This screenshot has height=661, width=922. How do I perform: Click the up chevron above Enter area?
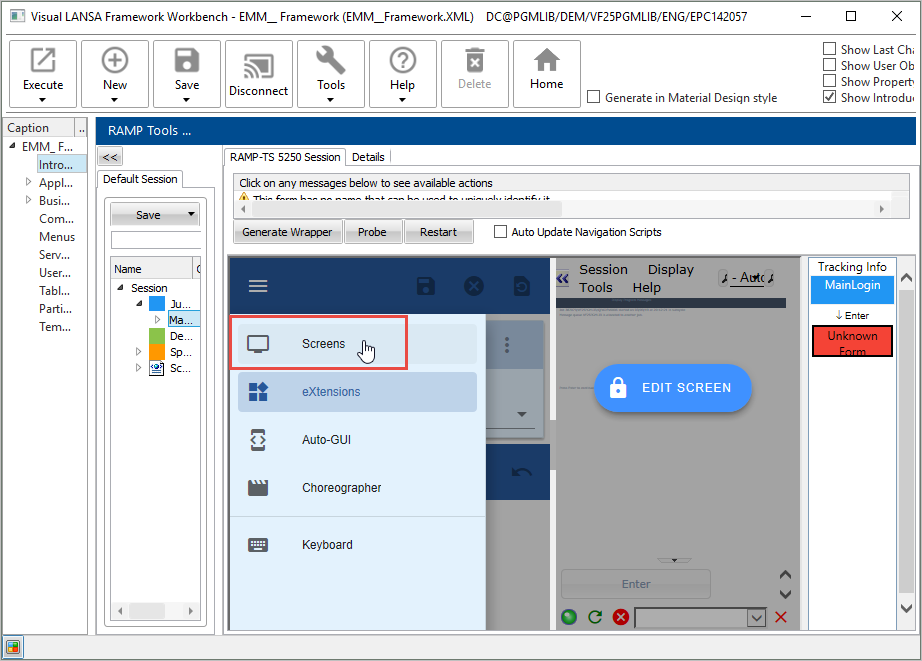click(x=785, y=575)
